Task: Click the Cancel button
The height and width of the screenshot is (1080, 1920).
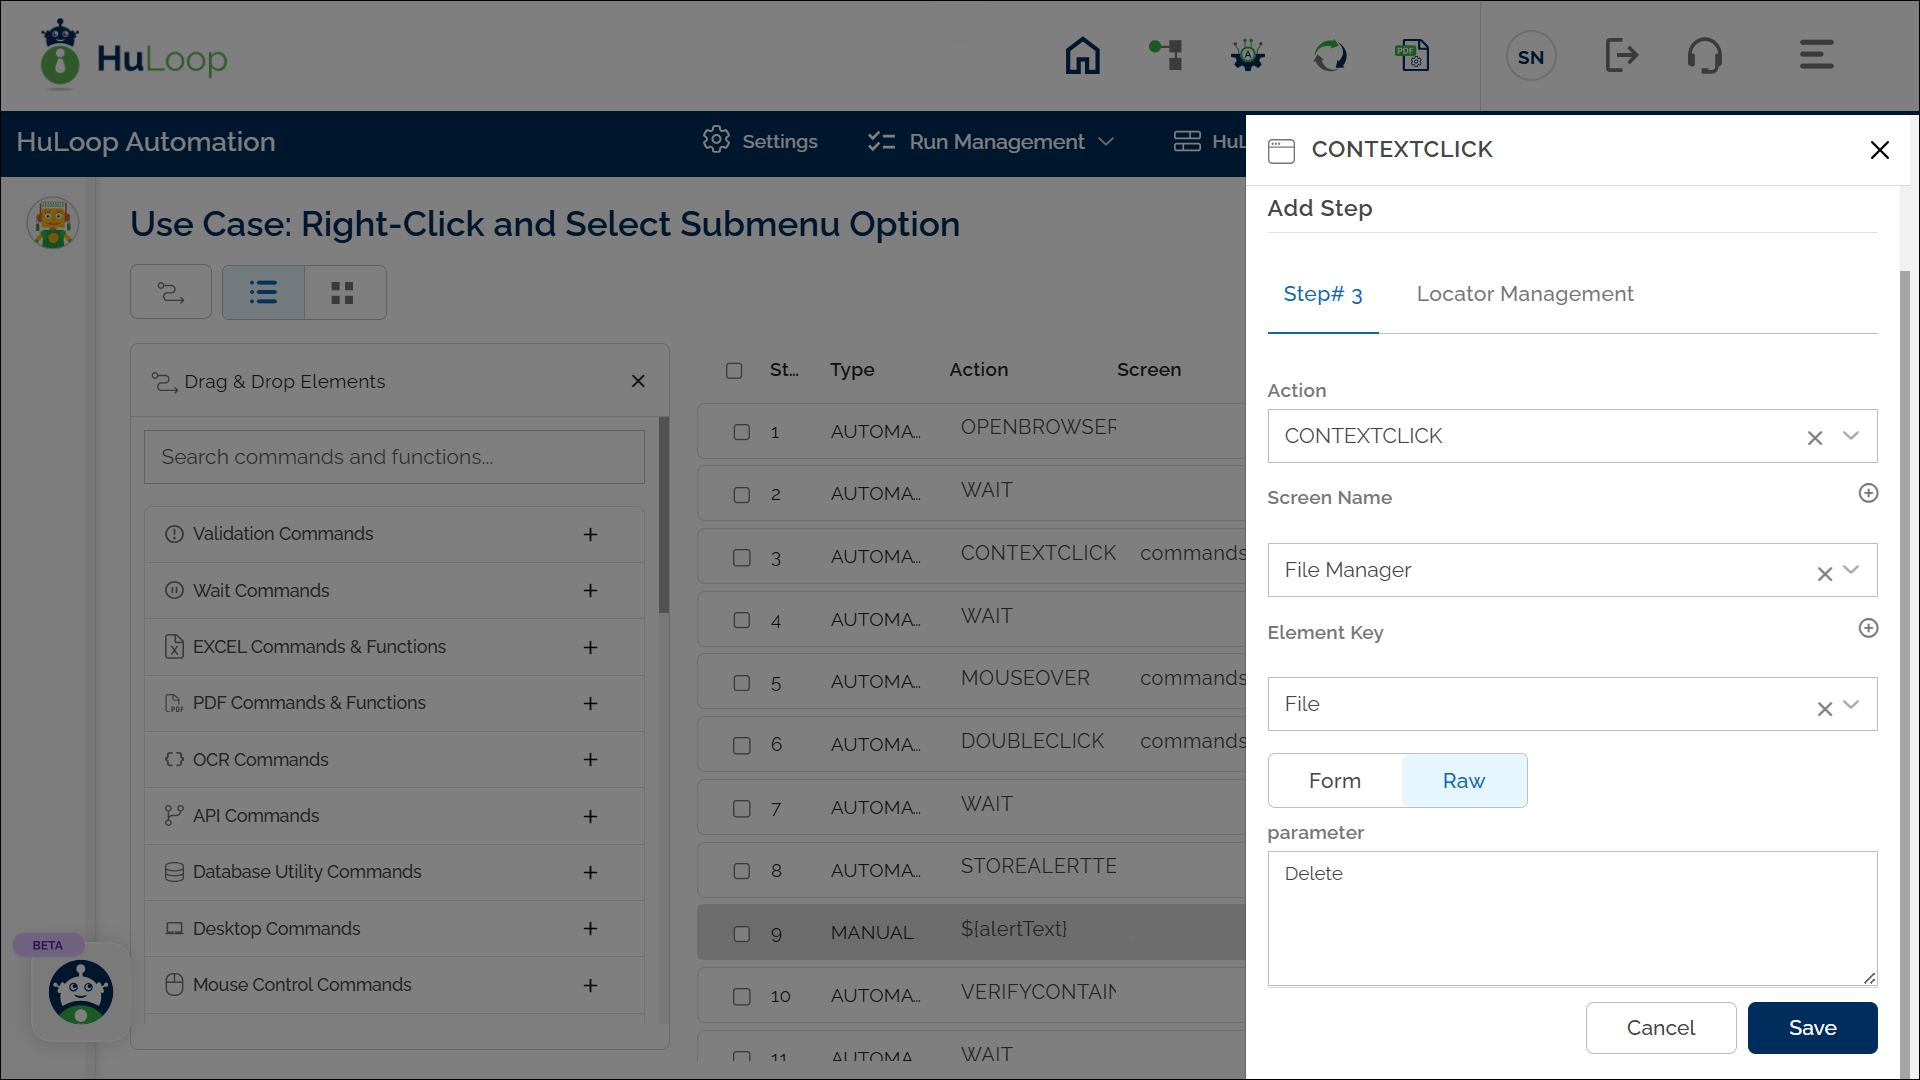Action: click(1660, 1028)
